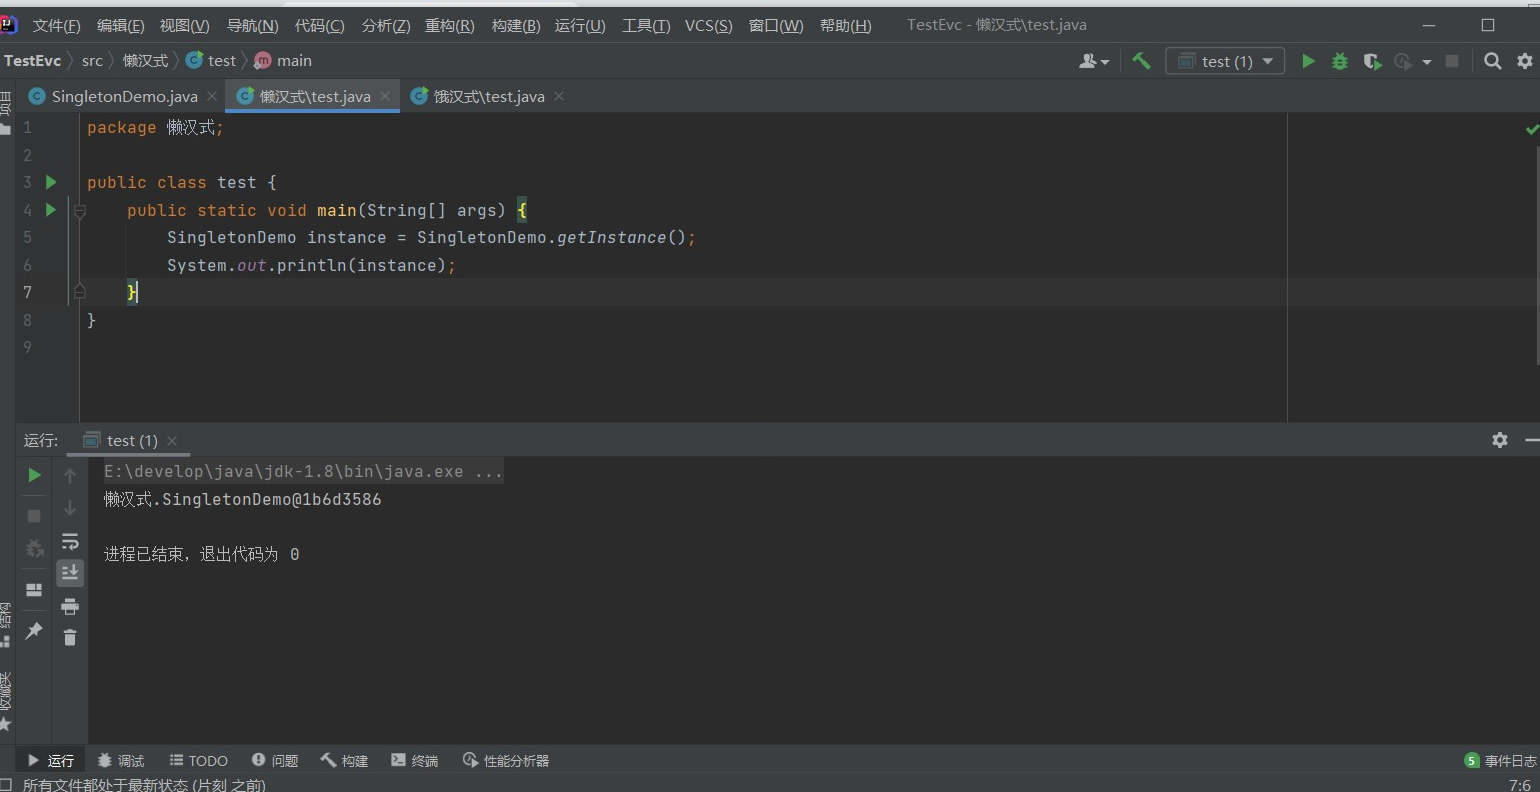Rerun program in the Run panel
The height and width of the screenshot is (792, 1540).
(x=34, y=475)
